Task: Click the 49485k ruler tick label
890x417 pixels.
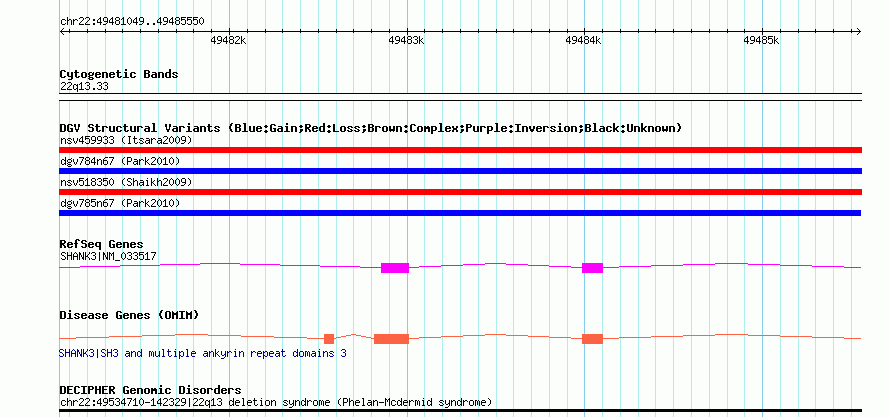Action: (x=762, y=40)
